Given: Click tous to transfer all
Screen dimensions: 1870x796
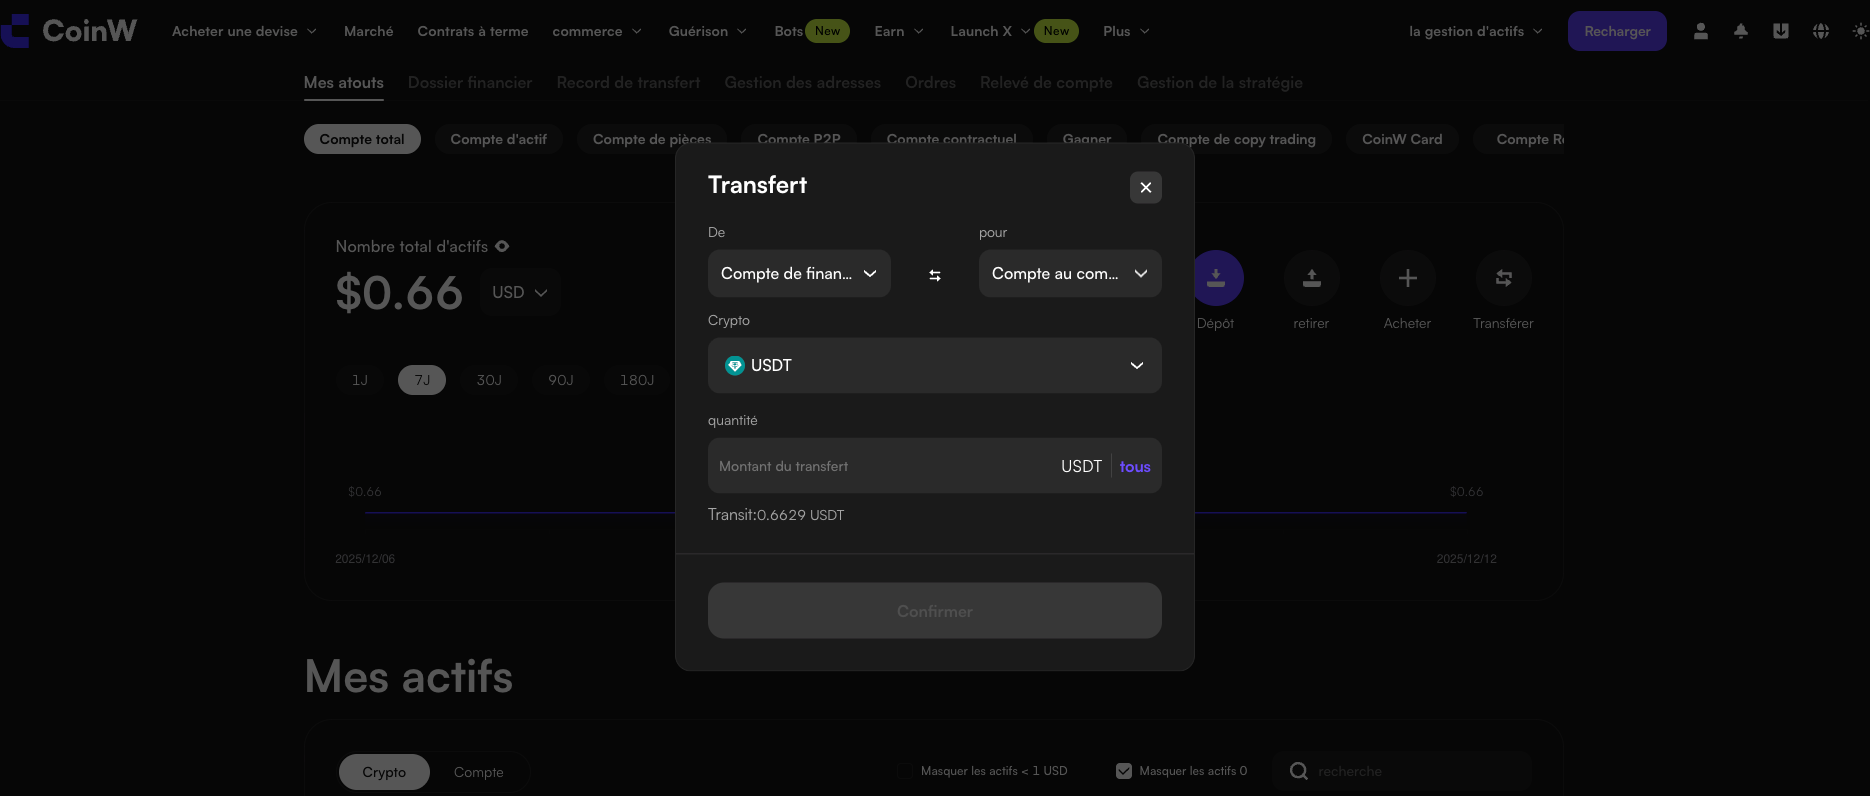Looking at the screenshot, I should click(x=1135, y=467).
